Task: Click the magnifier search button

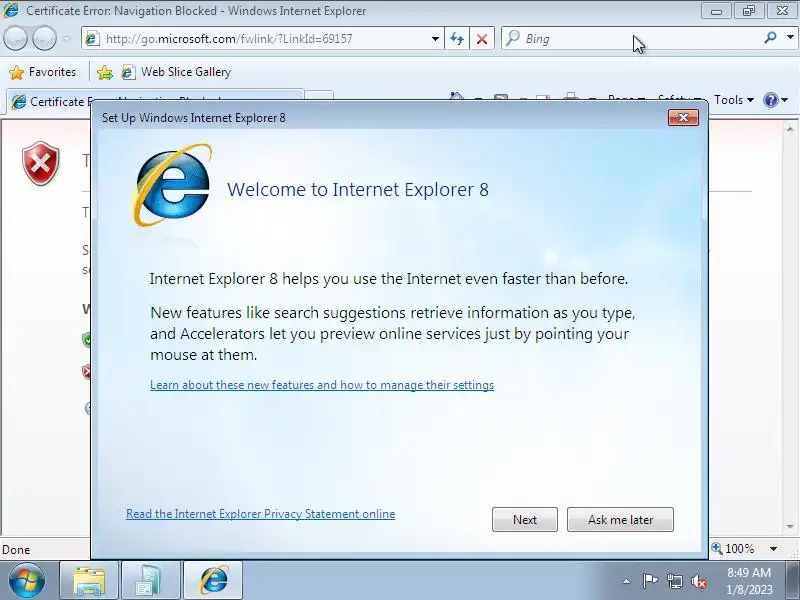Action: pos(770,38)
